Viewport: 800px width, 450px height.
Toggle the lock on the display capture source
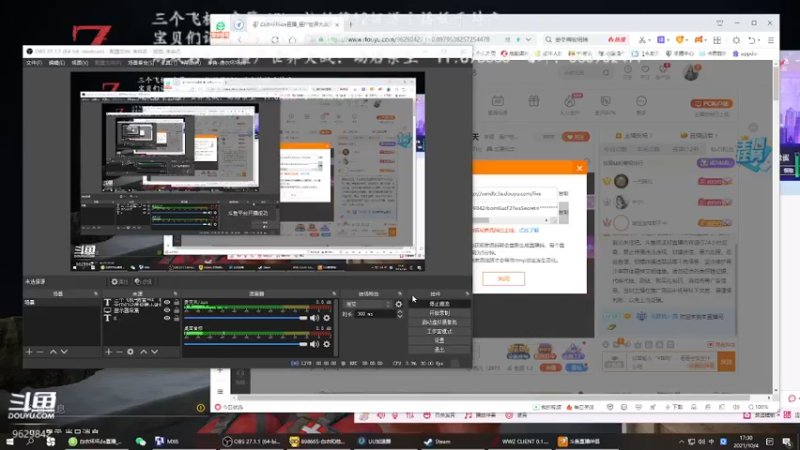[x=177, y=310]
